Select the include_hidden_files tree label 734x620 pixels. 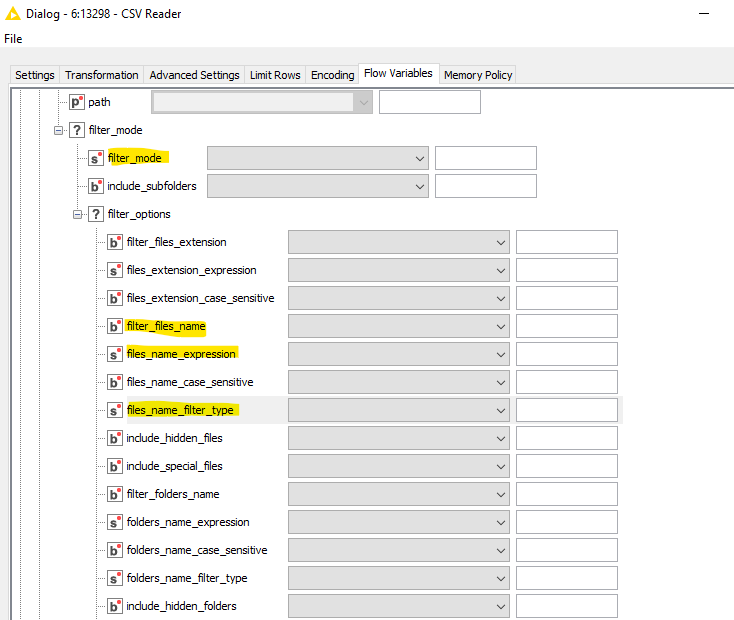pyautogui.click(x=175, y=438)
